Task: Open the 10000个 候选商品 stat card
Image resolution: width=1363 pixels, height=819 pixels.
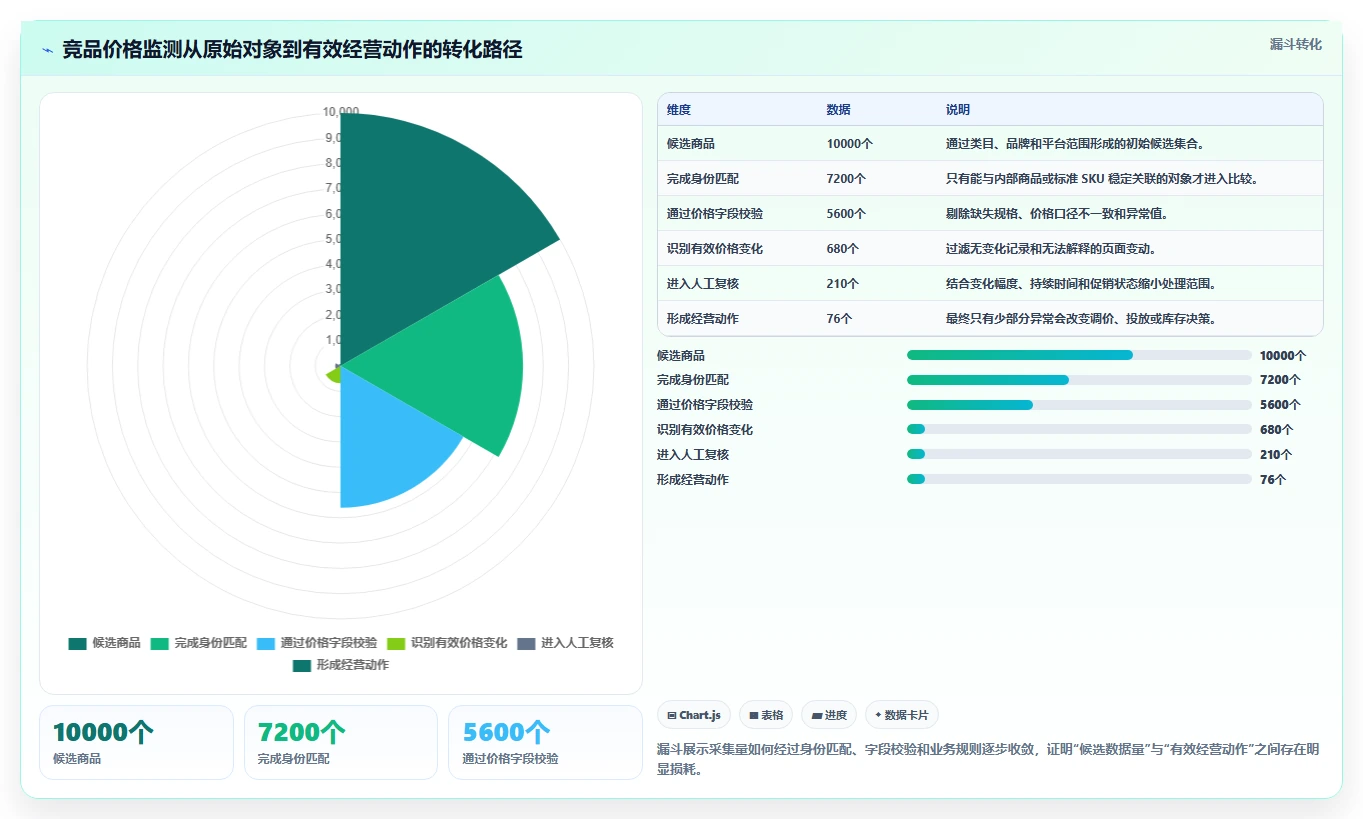Action: click(136, 743)
